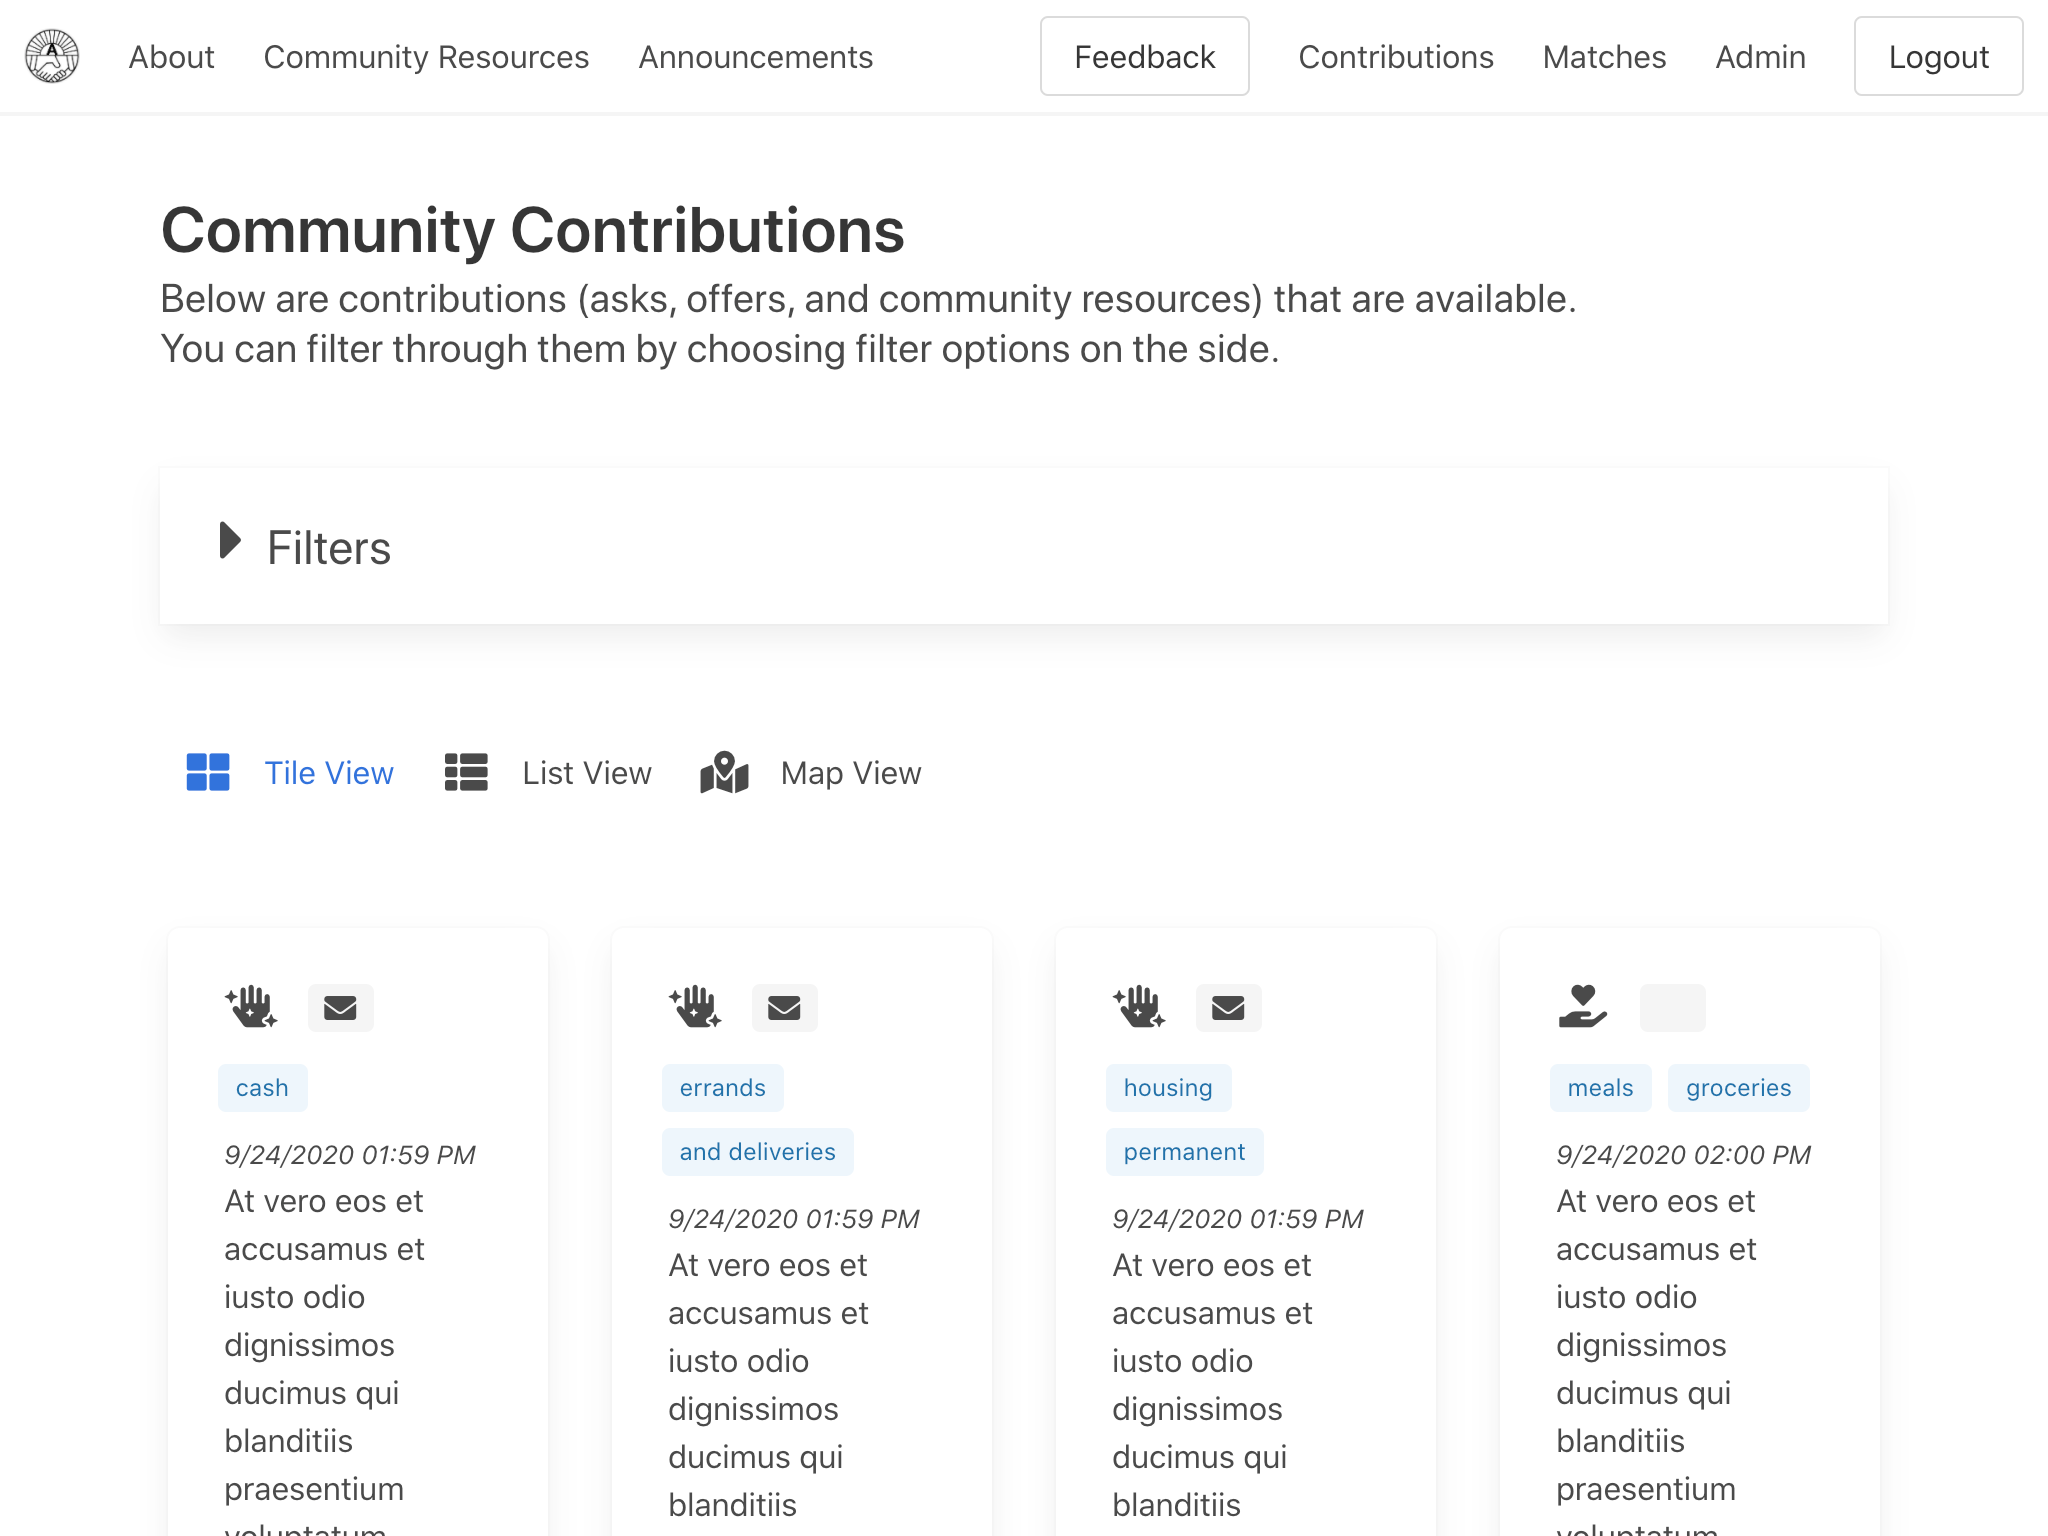
Task: Click the site logo in the navbar
Action: (x=52, y=56)
